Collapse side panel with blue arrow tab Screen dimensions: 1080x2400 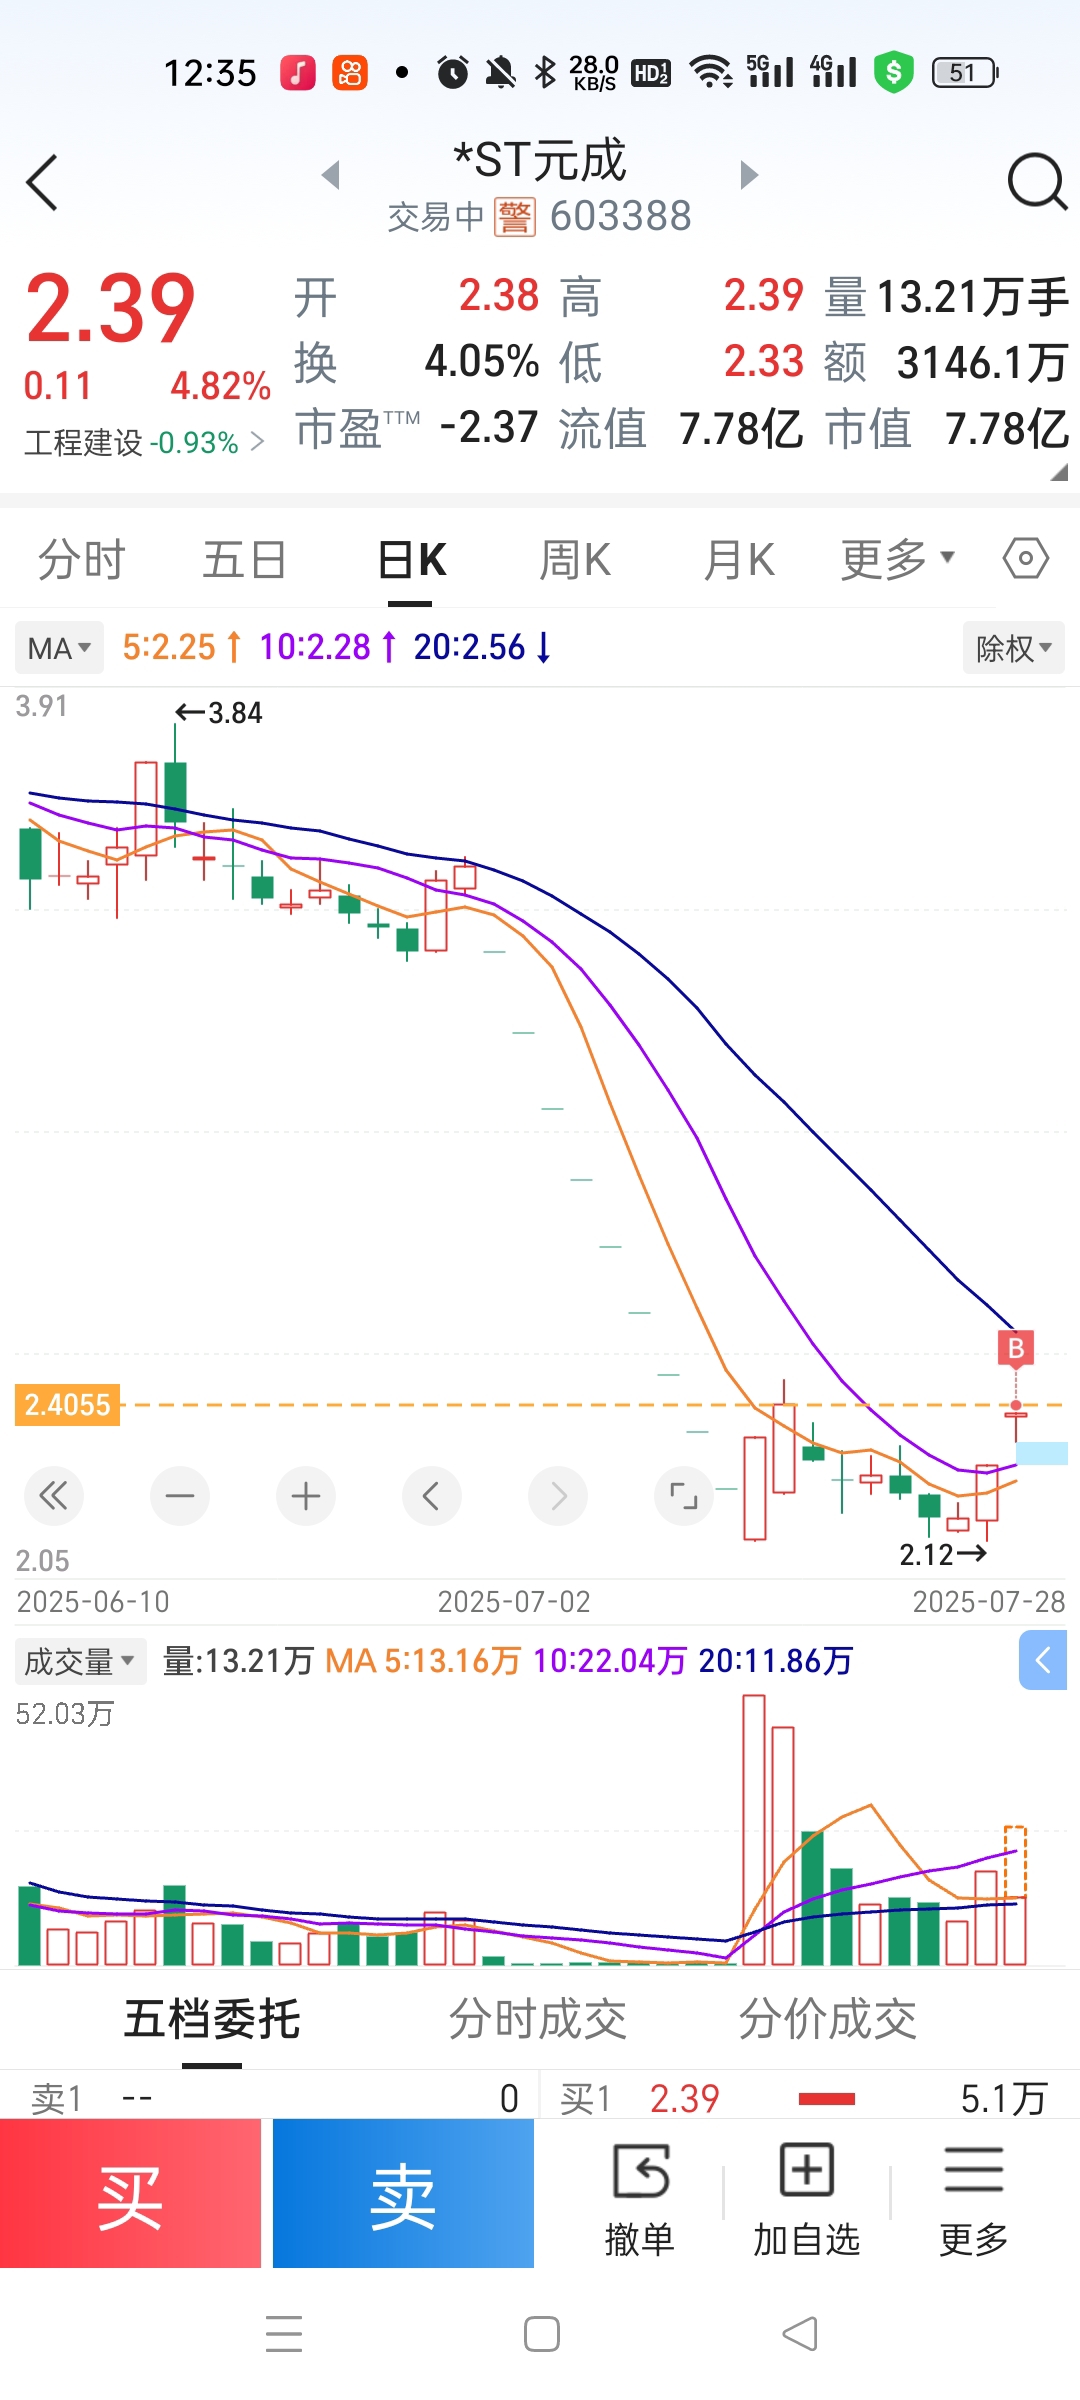1043,1660
